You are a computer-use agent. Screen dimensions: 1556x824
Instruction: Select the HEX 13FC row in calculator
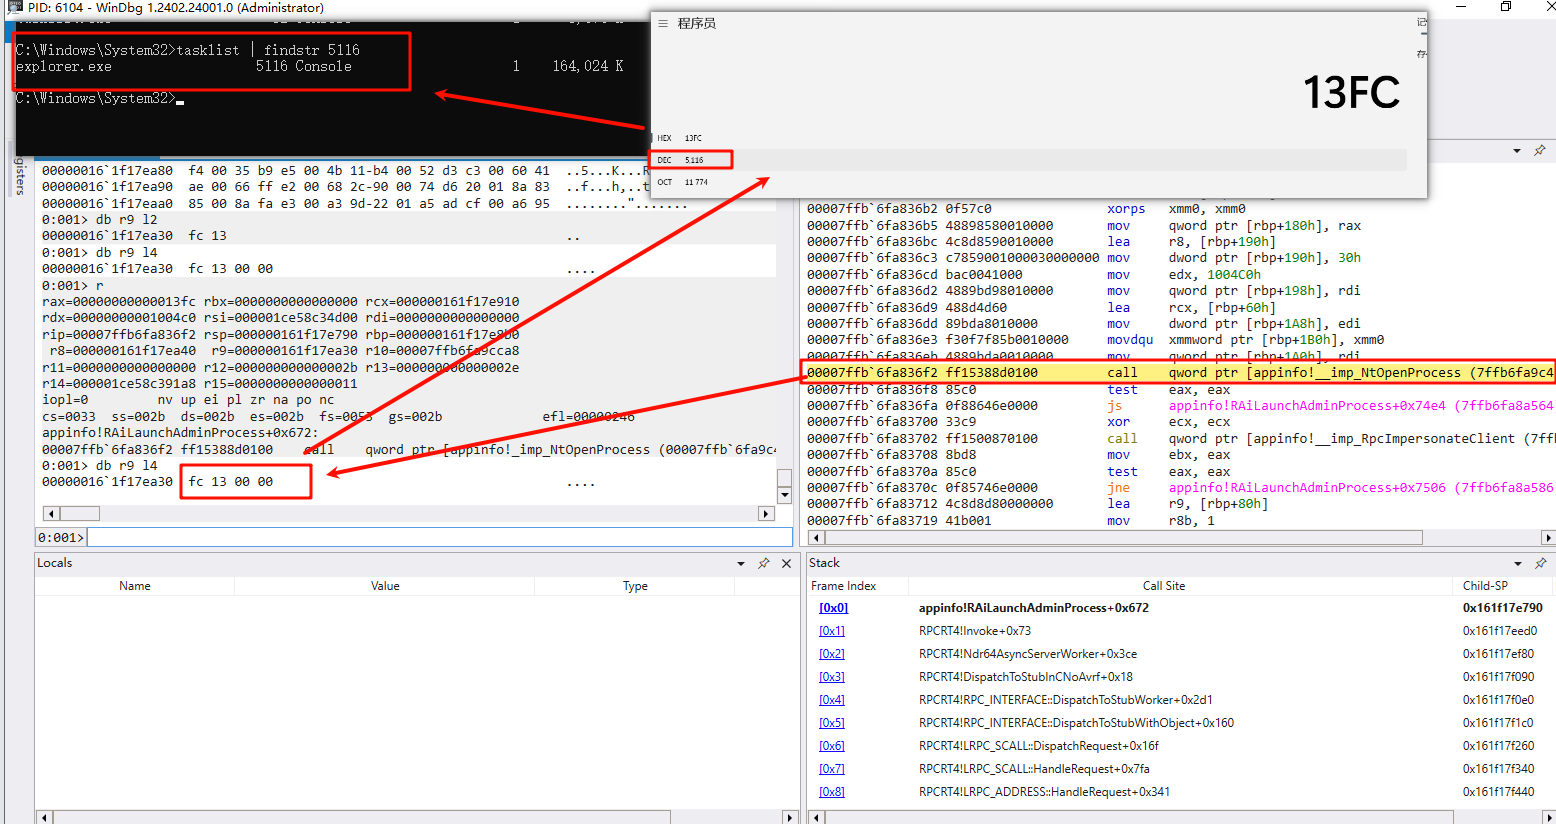[1029, 138]
